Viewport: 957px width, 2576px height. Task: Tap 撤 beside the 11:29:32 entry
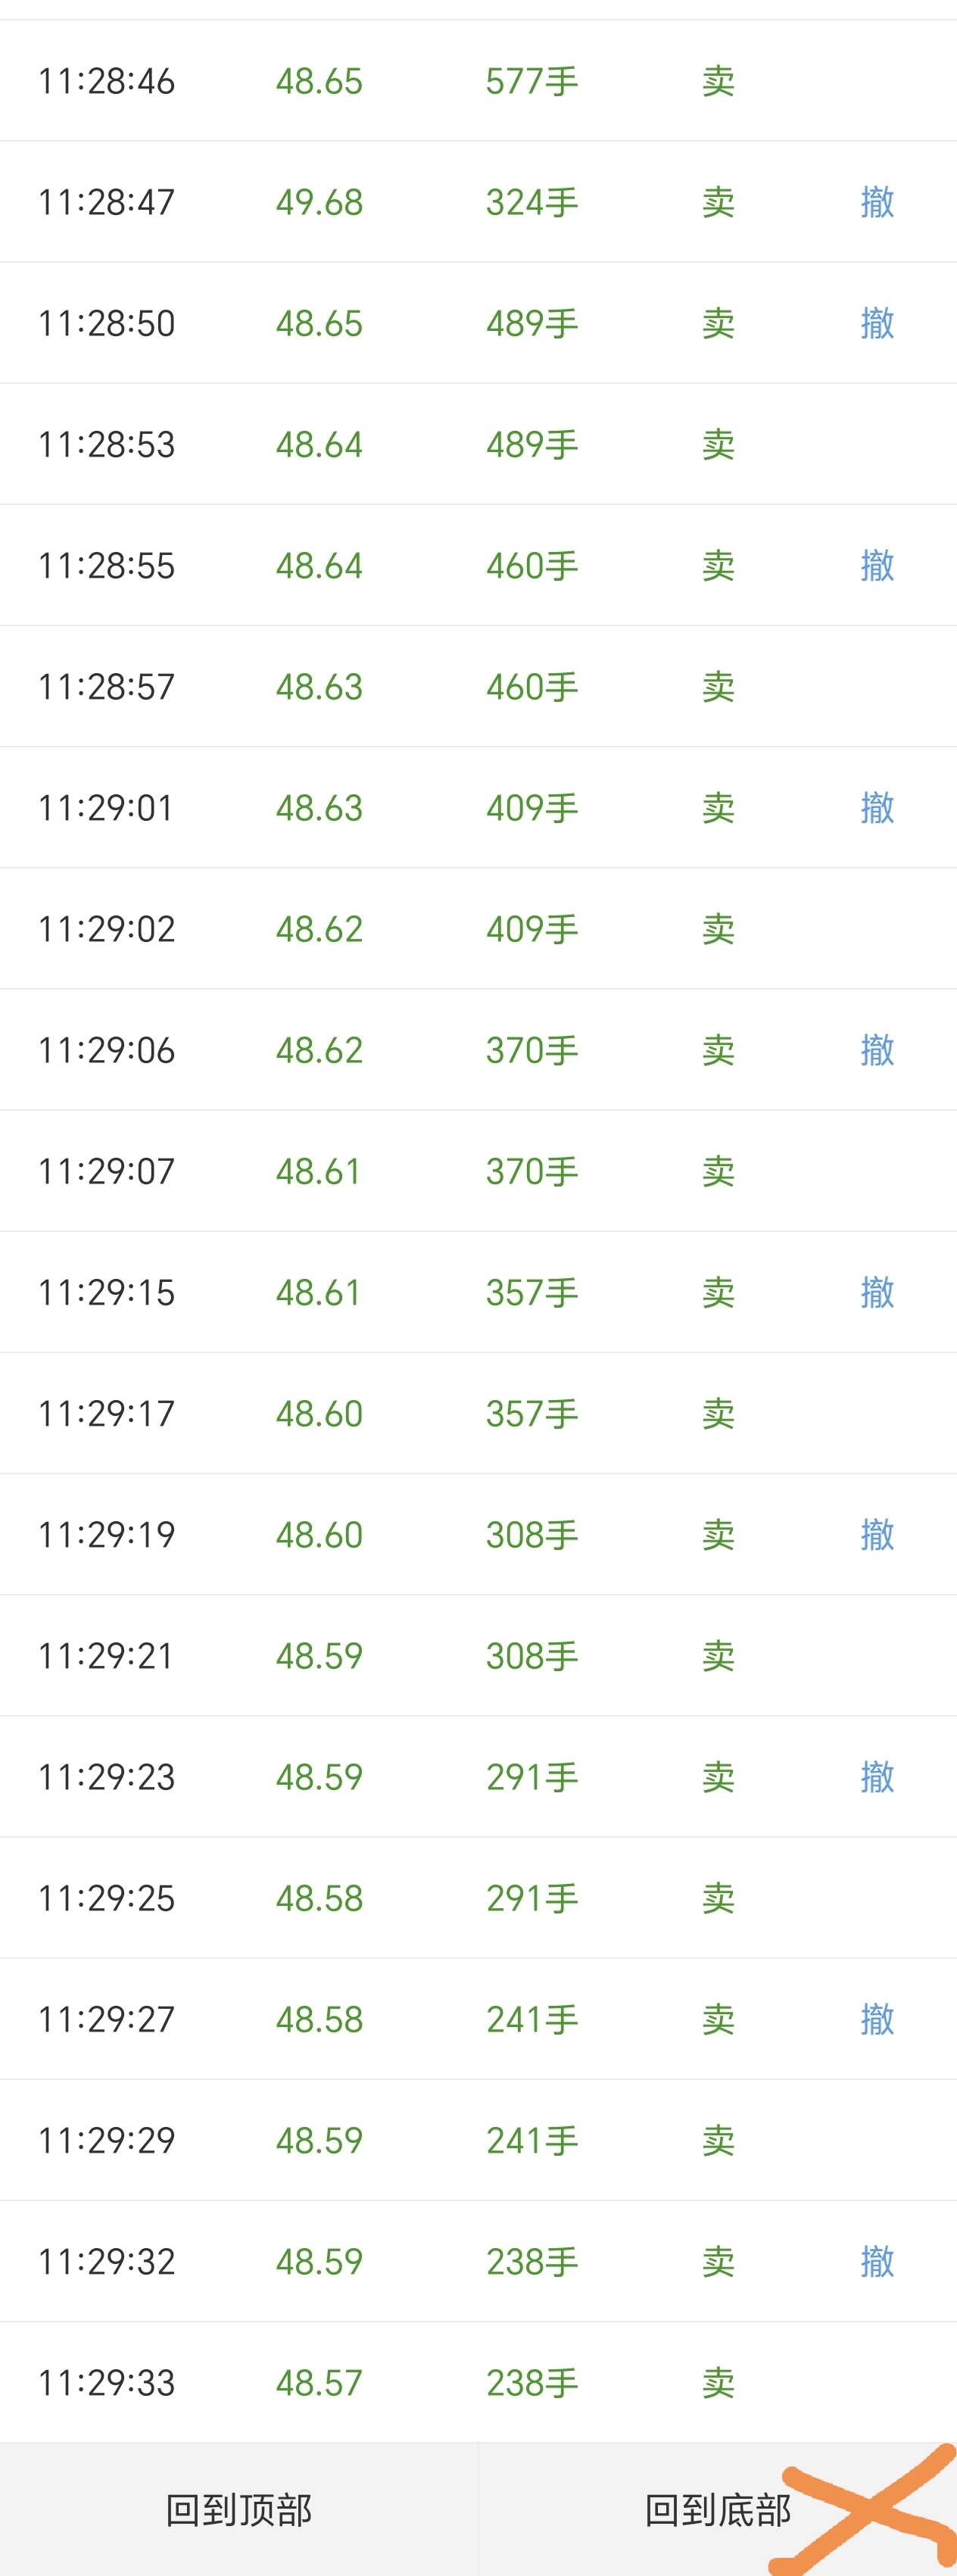877,2261
